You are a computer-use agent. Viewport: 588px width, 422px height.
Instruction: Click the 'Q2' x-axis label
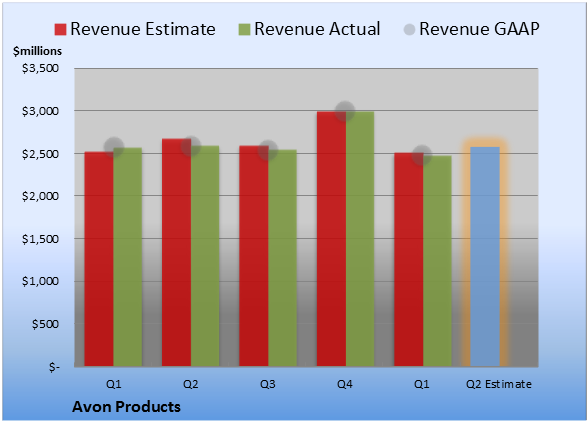click(x=190, y=384)
